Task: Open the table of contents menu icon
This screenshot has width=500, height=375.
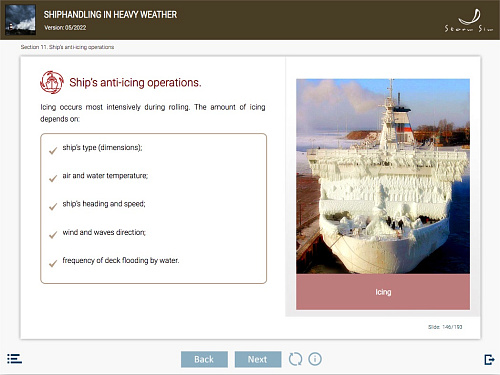Action: pos(14,359)
